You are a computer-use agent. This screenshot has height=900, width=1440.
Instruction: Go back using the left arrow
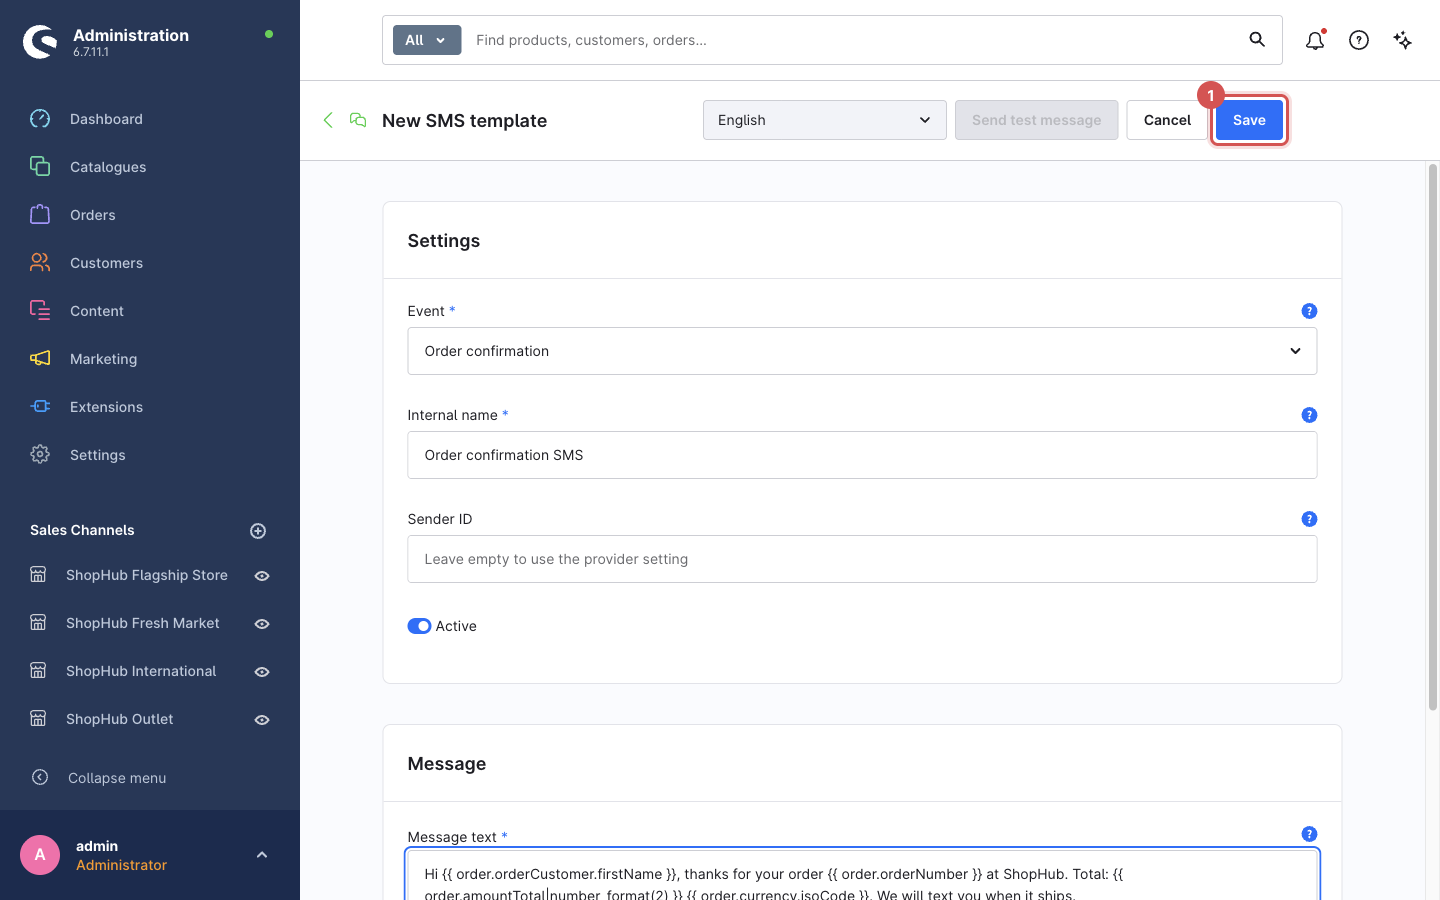click(x=328, y=120)
